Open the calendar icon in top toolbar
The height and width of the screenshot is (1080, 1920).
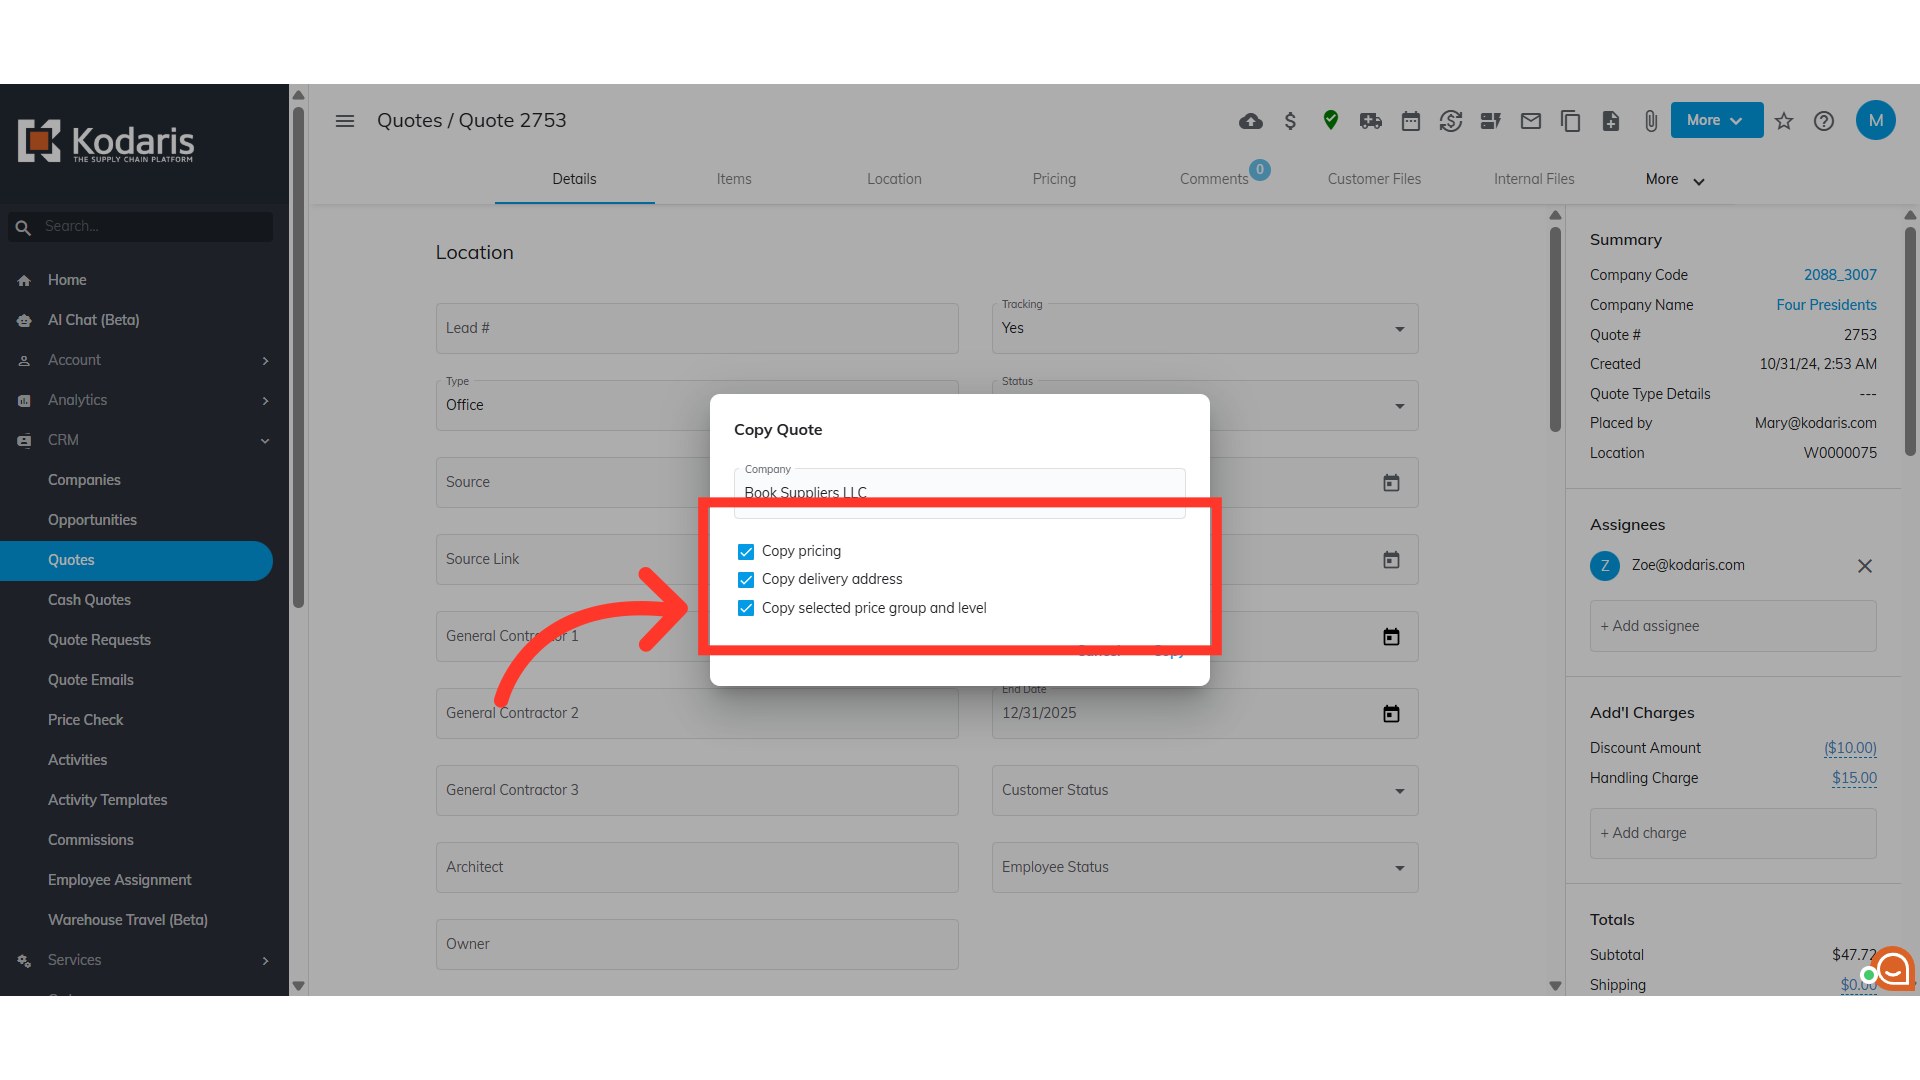pyautogui.click(x=1410, y=121)
